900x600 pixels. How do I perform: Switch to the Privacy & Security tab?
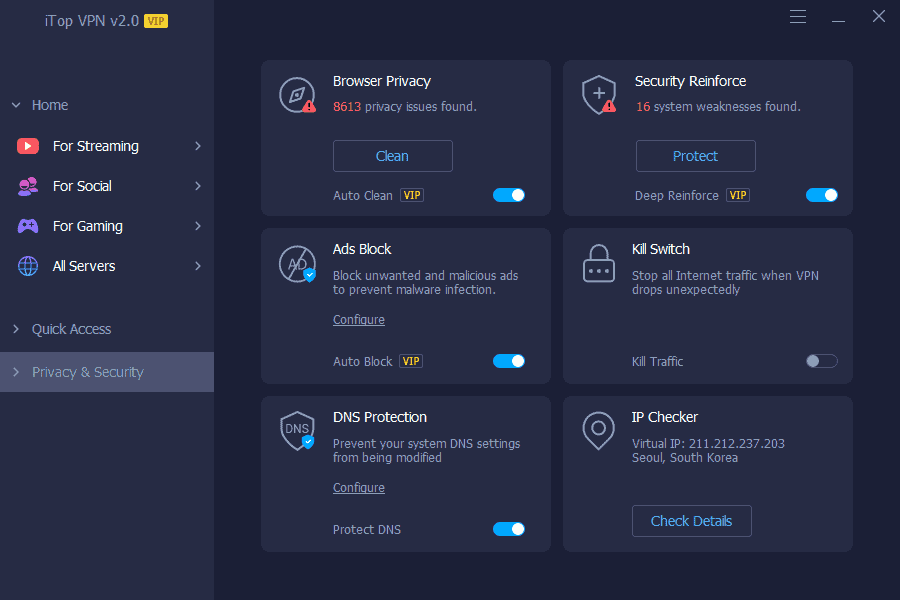point(90,371)
